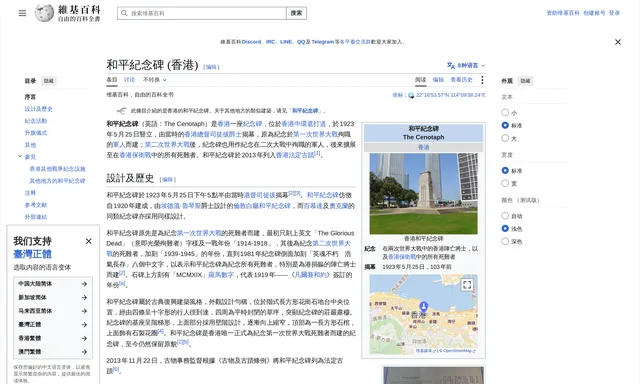Open the 香港 infobox header link
This screenshot has width=640, height=384.
pos(423,147)
